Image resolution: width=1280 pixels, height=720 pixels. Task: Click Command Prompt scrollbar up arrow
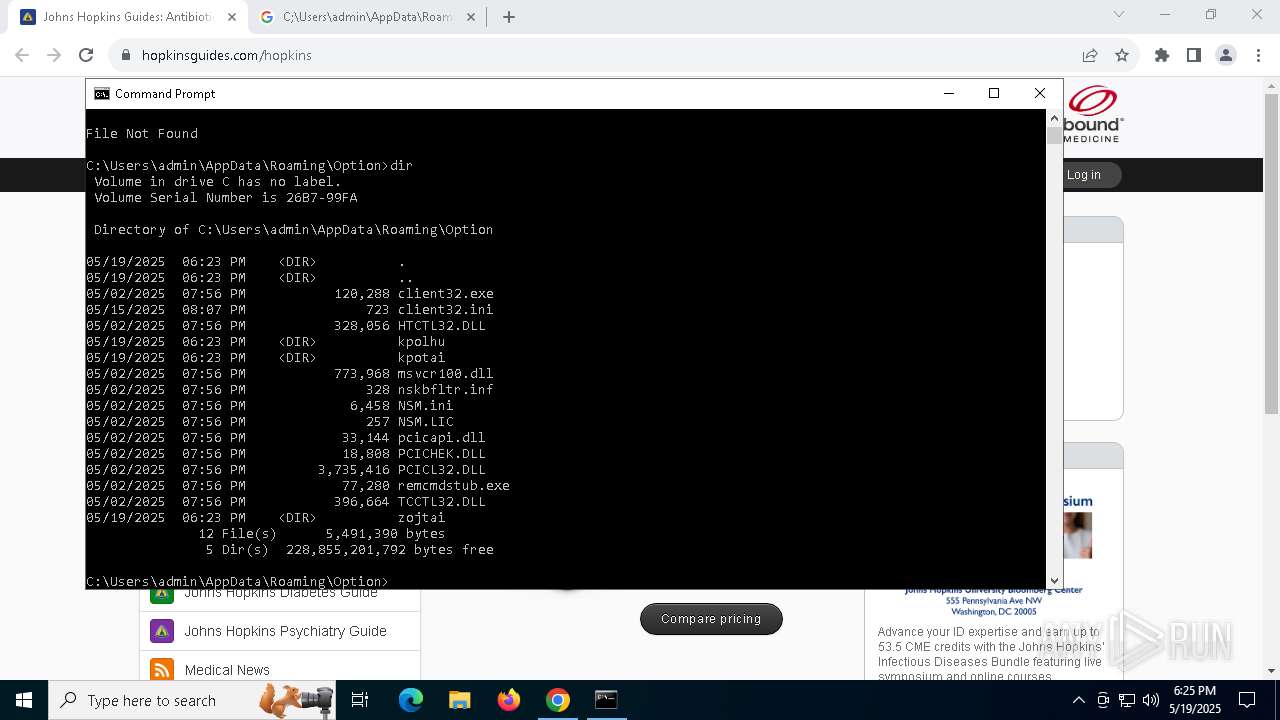point(1054,117)
